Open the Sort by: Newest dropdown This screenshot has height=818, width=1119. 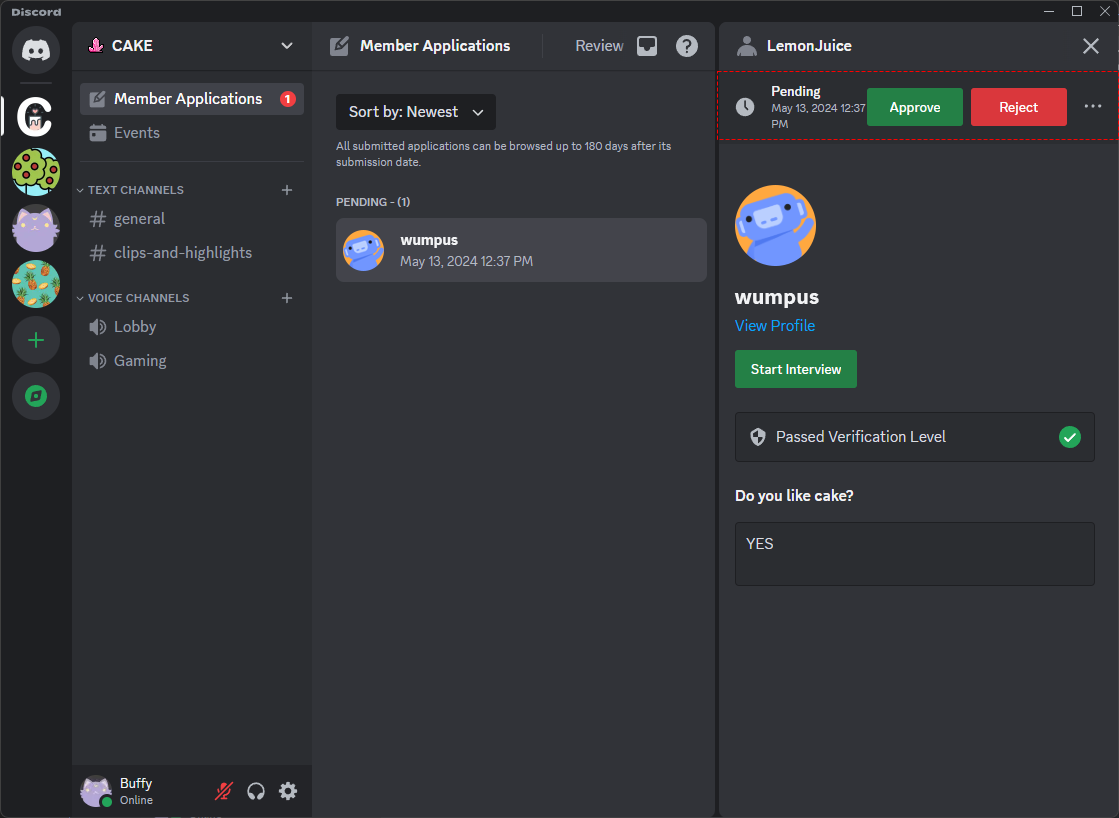(x=415, y=111)
